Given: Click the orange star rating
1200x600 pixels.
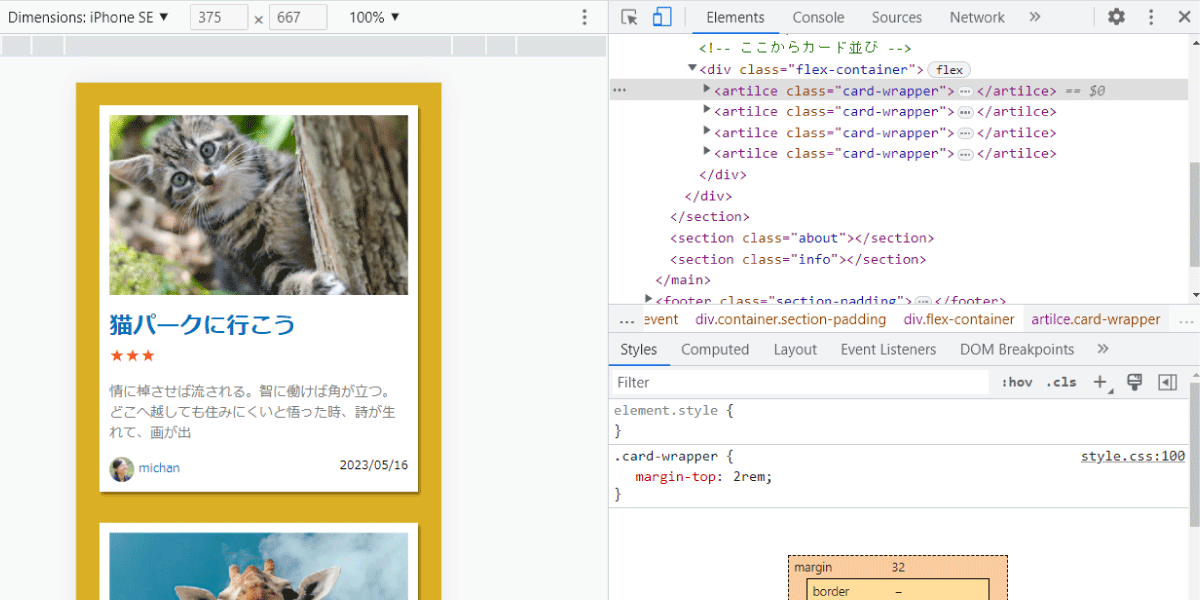Looking at the screenshot, I should coord(132,355).
